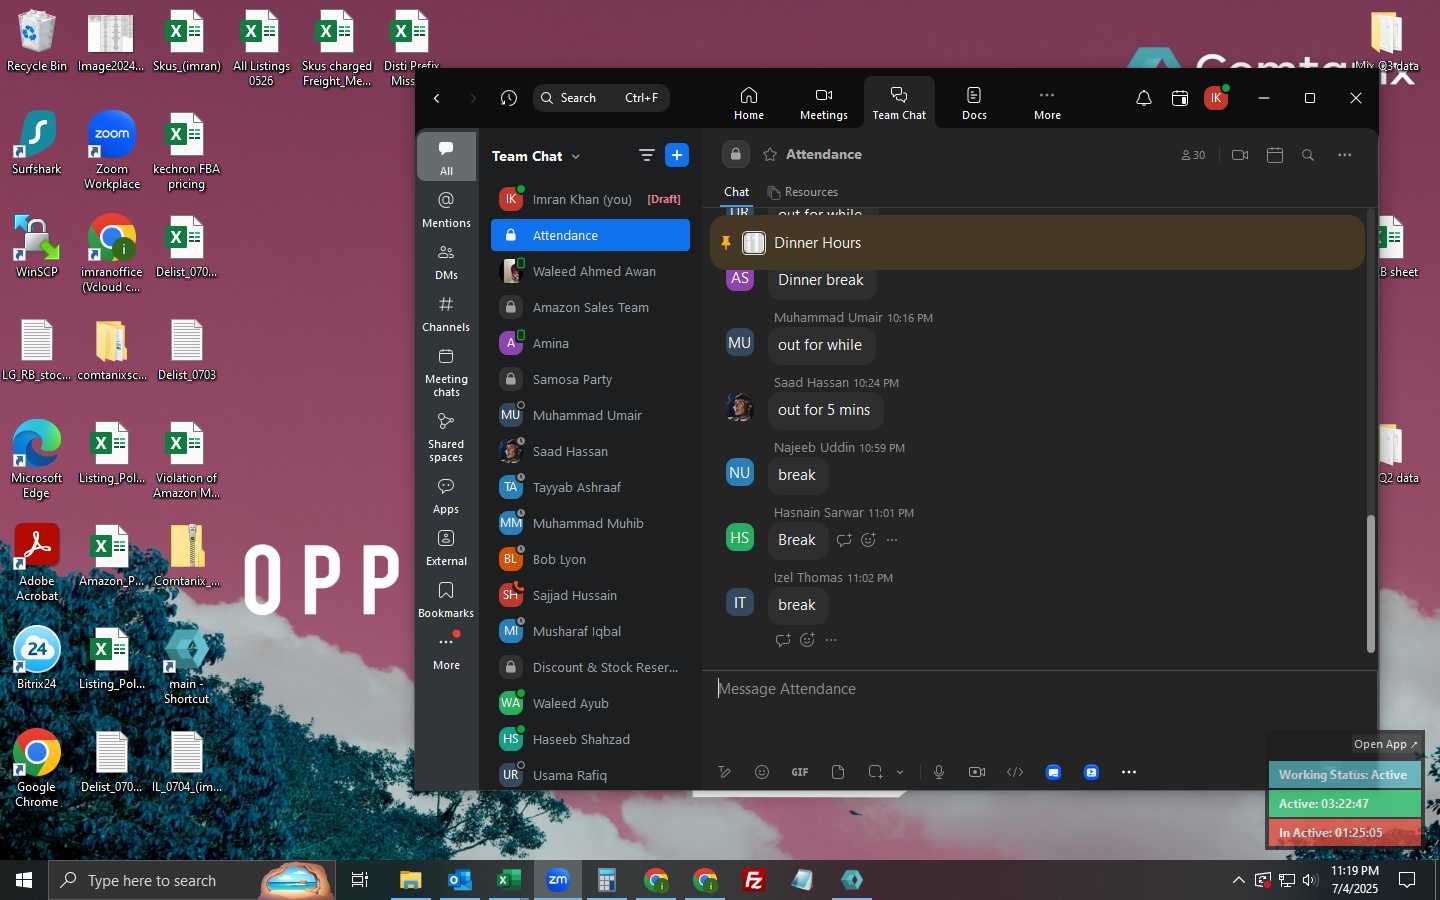
Task: Switch to the Meetings tab
Action: coord(824,103)
